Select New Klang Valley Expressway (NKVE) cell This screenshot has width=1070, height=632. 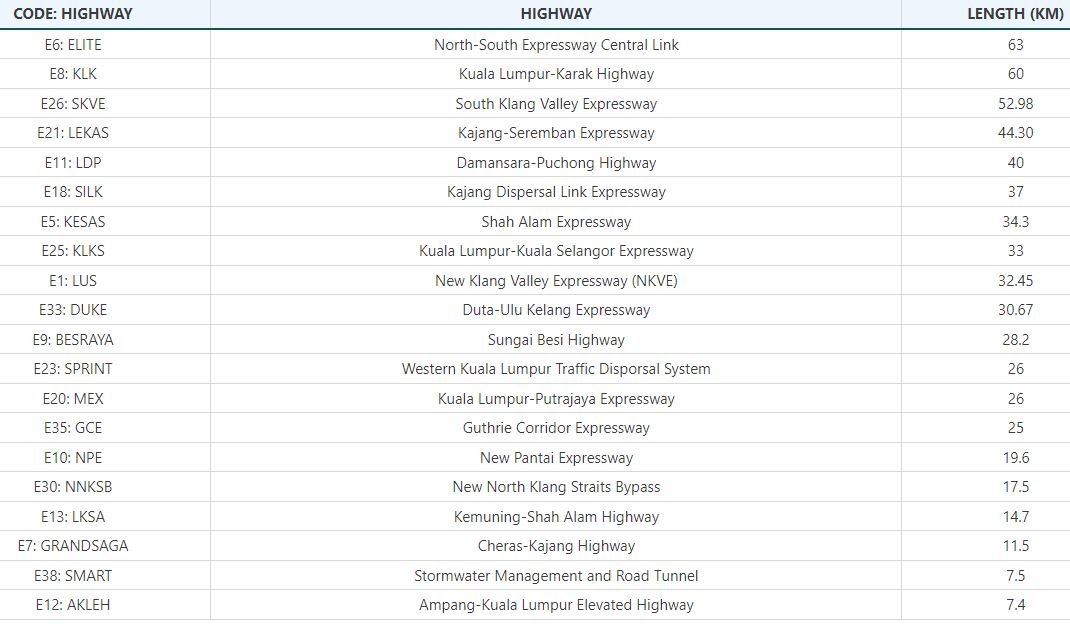coord(556,281)
